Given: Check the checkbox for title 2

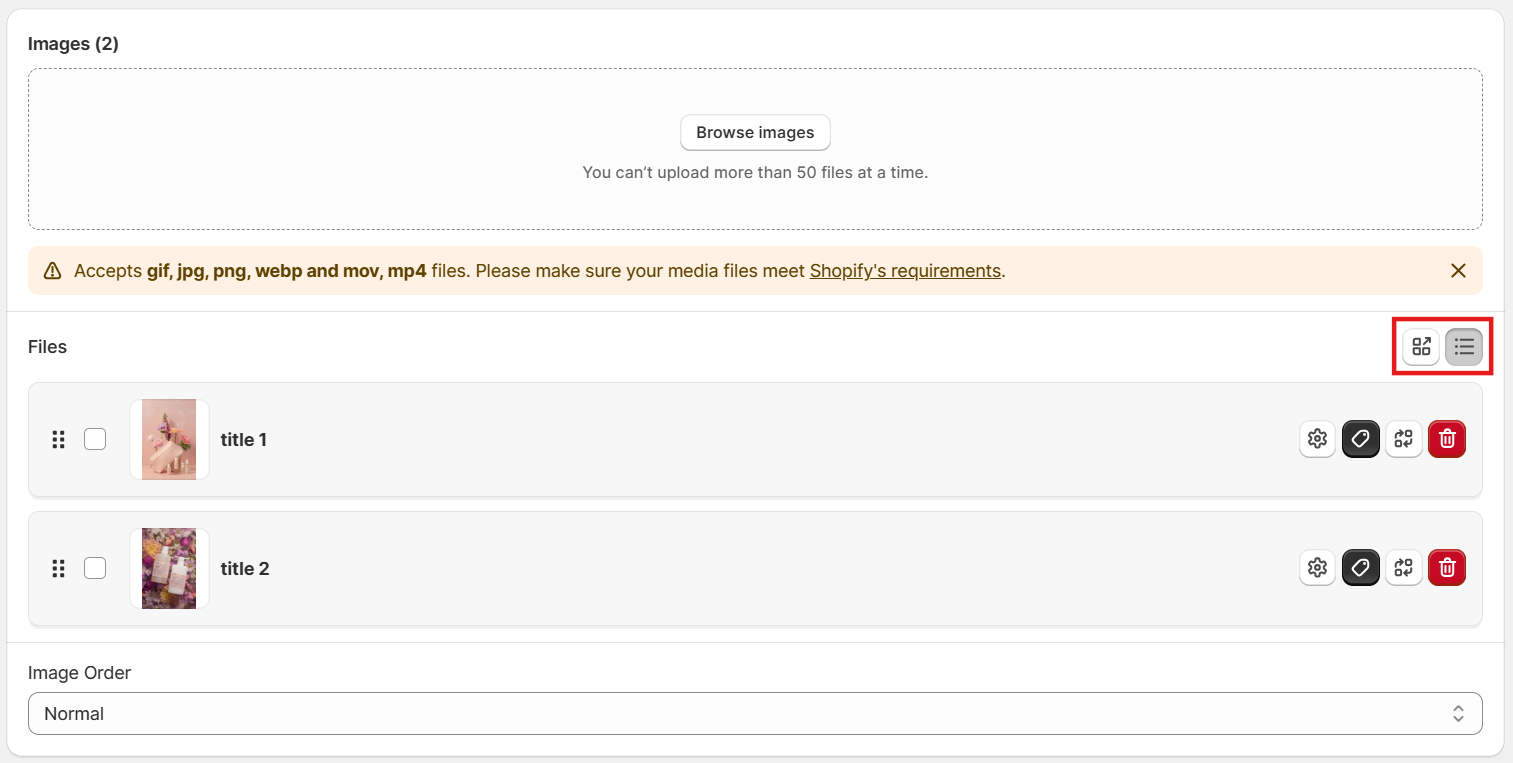Looking at the screenshot, I should 95,568.
